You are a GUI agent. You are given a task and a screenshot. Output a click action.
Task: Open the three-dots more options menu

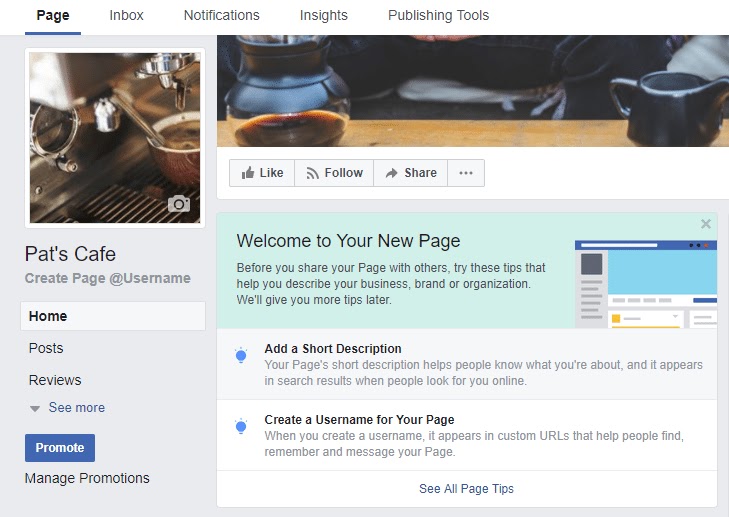coord(466,173)
